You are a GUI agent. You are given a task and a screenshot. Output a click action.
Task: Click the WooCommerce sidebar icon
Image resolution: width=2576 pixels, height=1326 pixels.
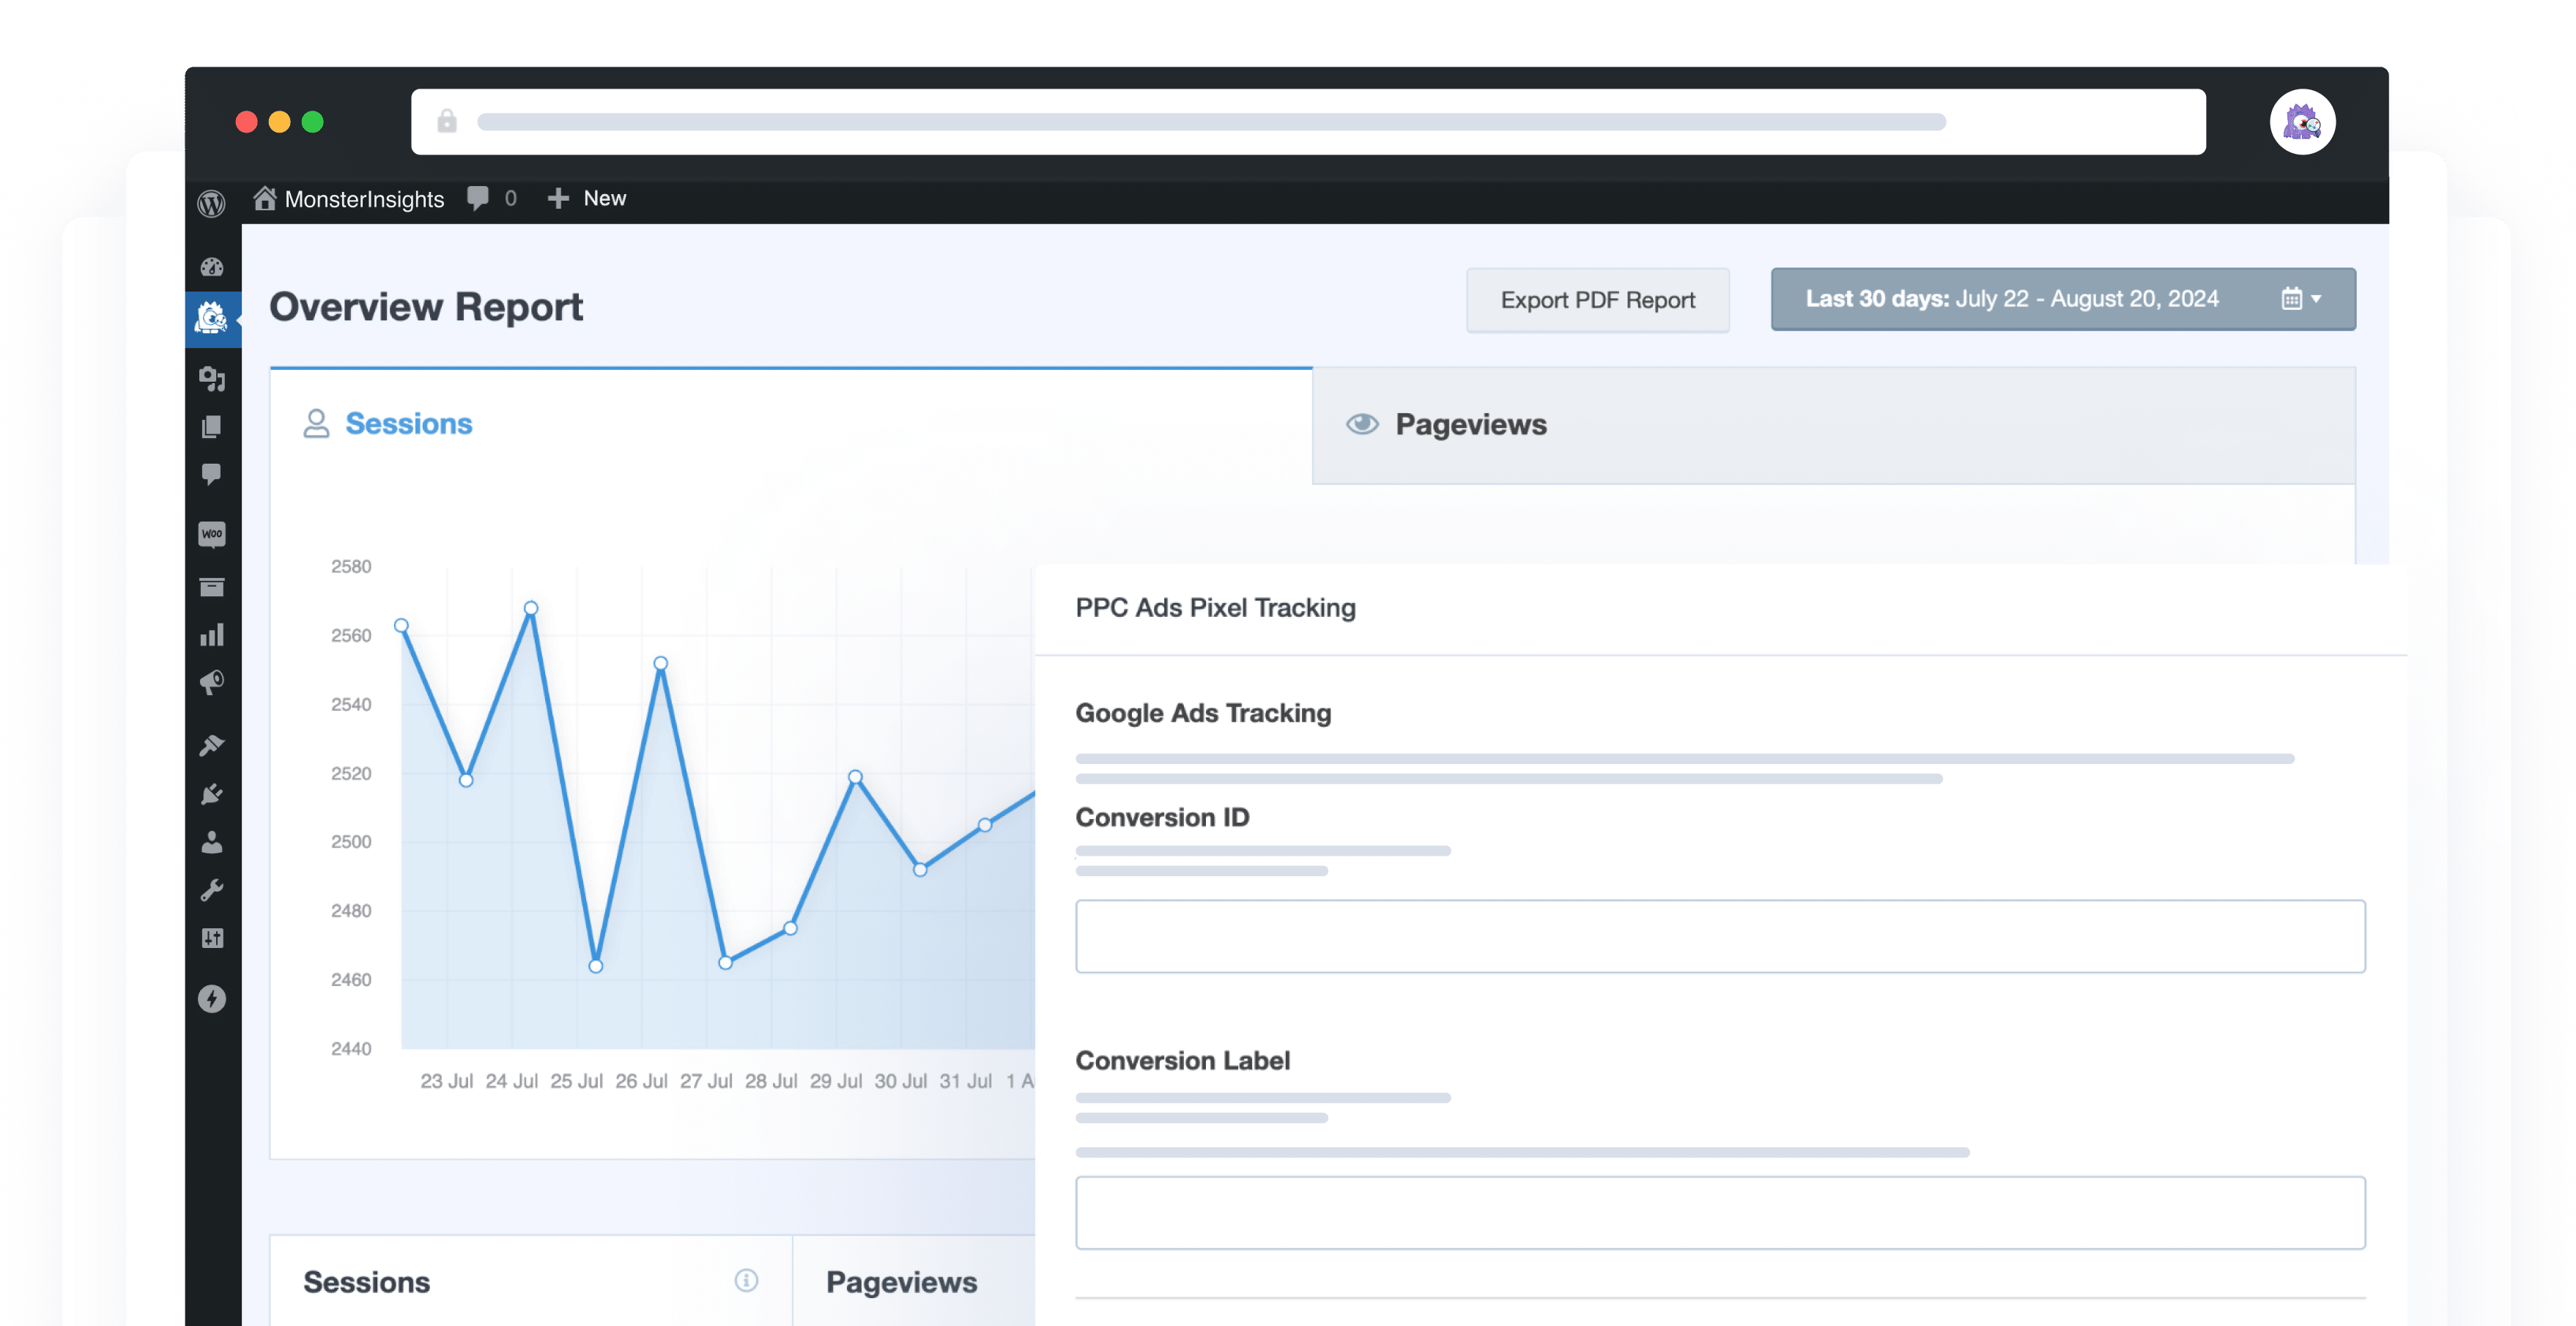point(212,534)
